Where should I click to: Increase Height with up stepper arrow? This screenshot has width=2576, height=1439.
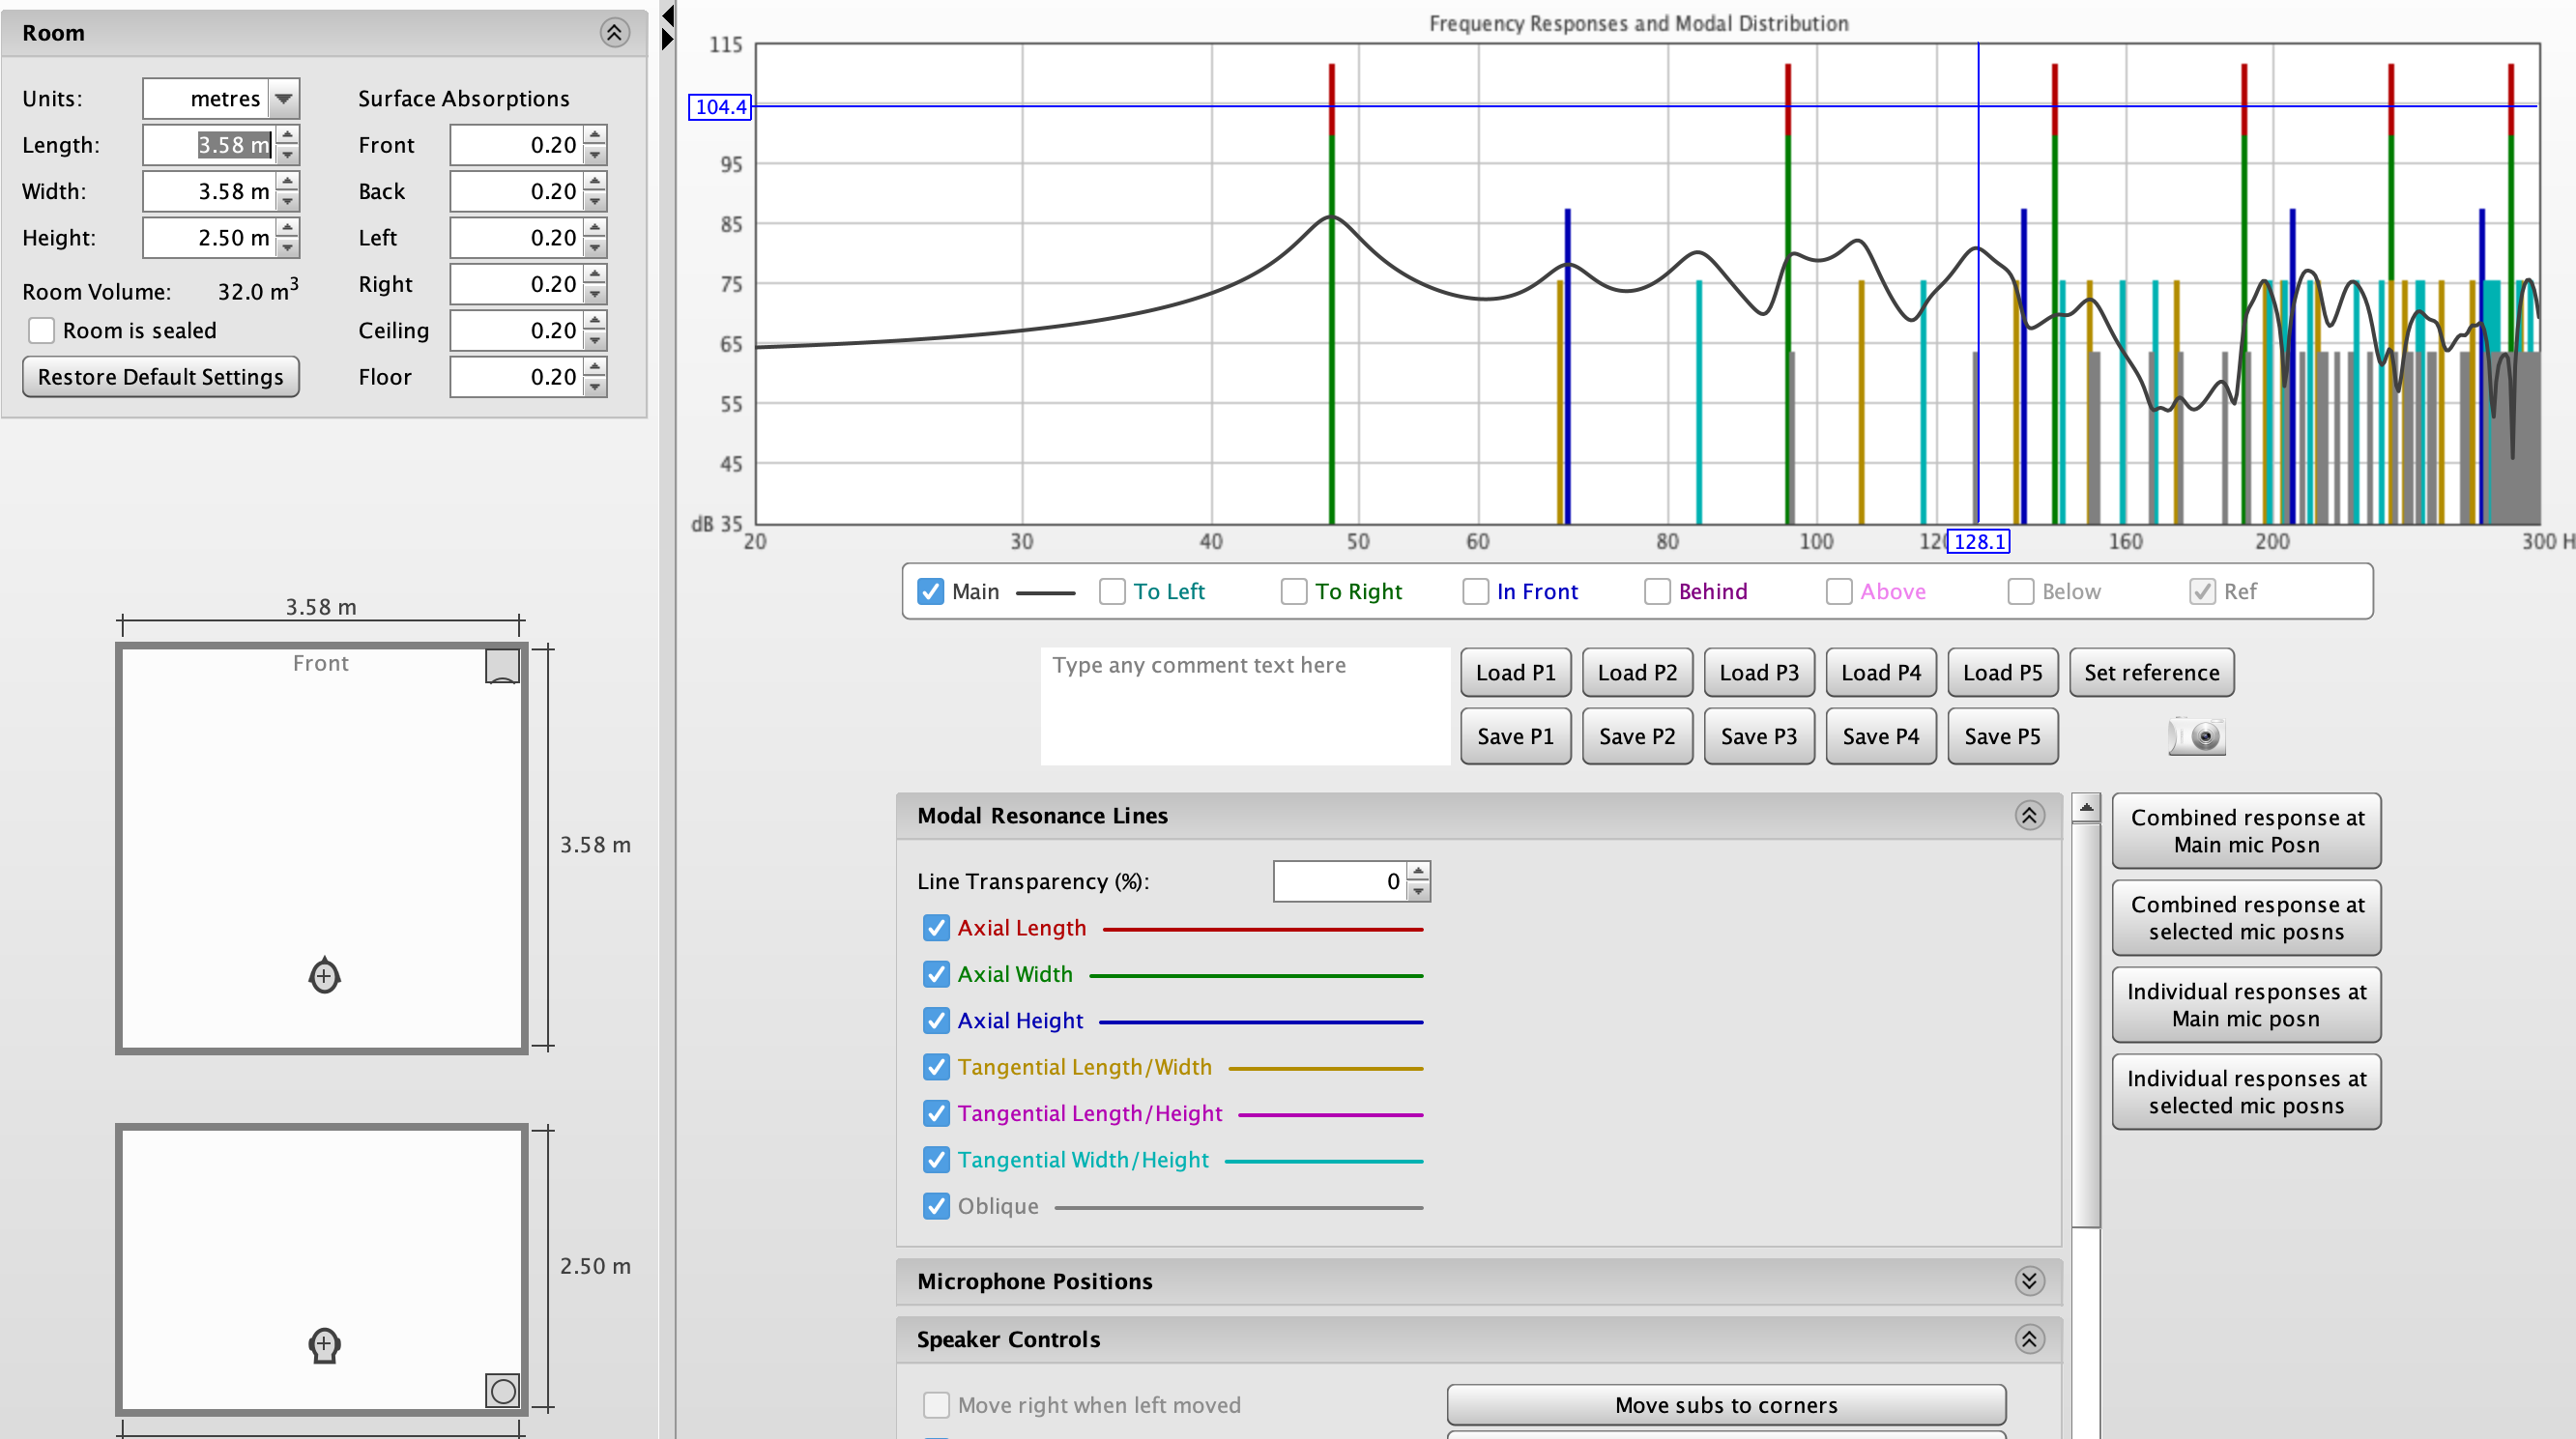[x=288, y=228]
